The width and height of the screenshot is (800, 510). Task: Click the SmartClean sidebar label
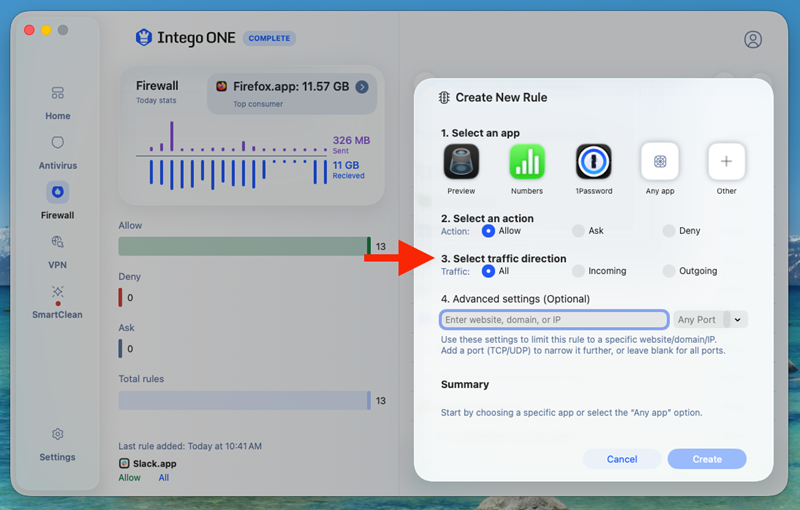pyautogui.click(x=58, y=315)
